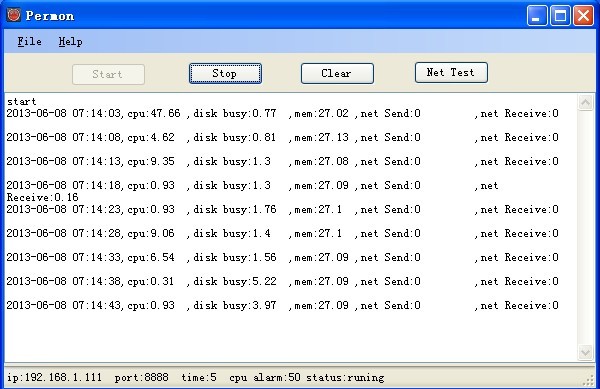Open the Help menu

pyautogui.click(x=70, y=41)
